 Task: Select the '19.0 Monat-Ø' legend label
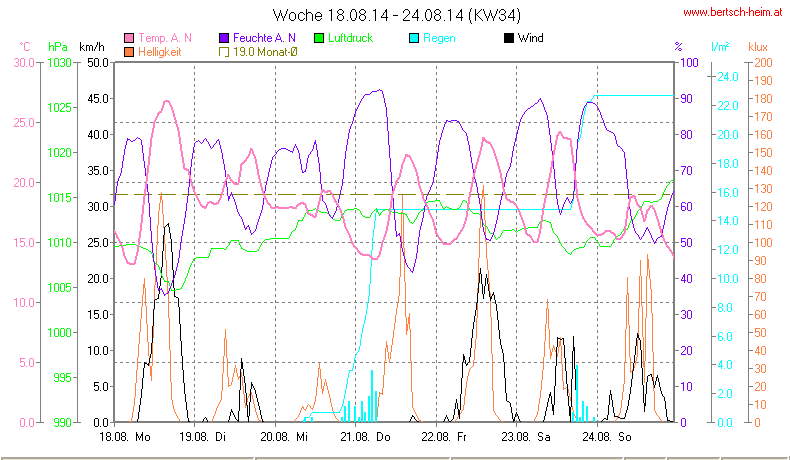(x=265, y=52)
